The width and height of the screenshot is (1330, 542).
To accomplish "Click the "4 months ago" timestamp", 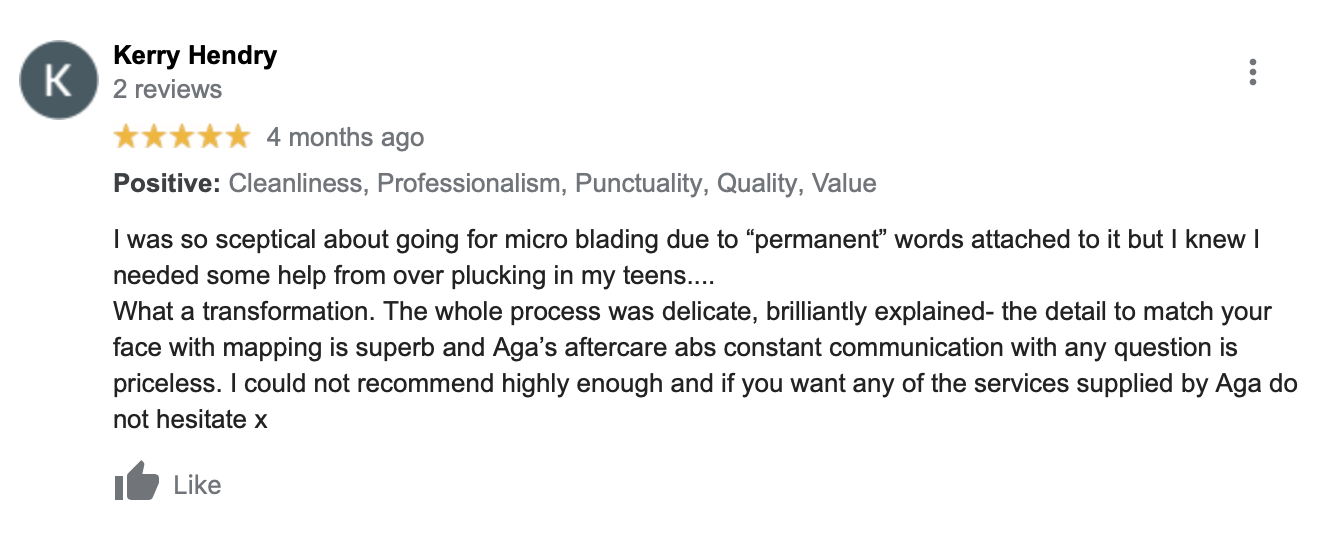I will 345,138.
